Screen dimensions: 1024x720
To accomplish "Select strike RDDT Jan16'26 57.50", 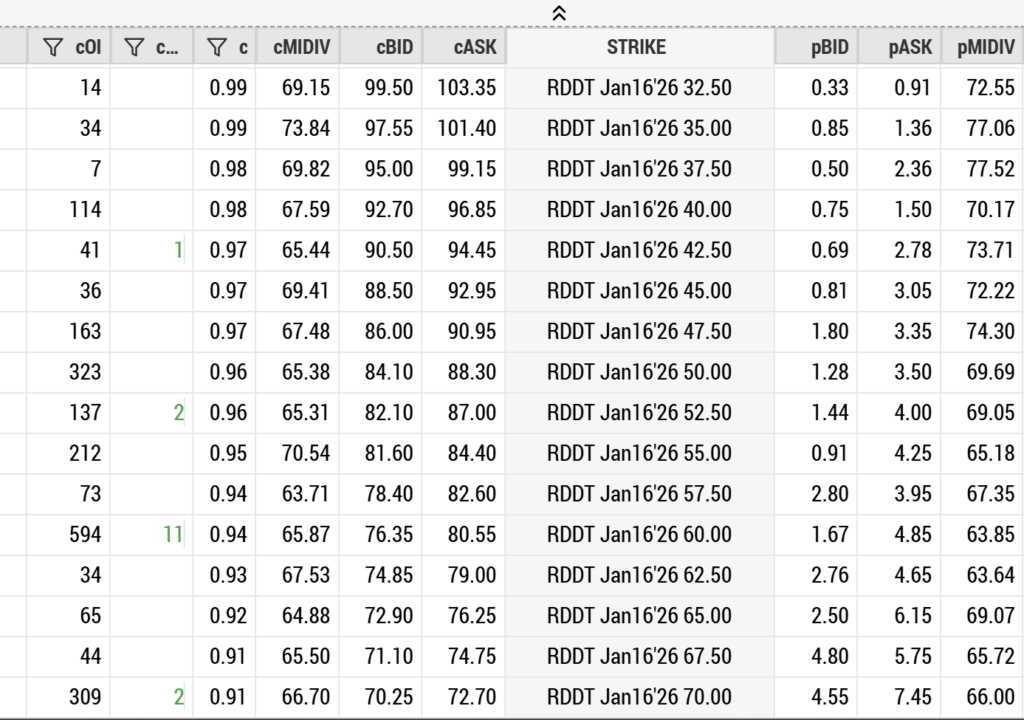I will pyautogui.click(x=639, y=493).
